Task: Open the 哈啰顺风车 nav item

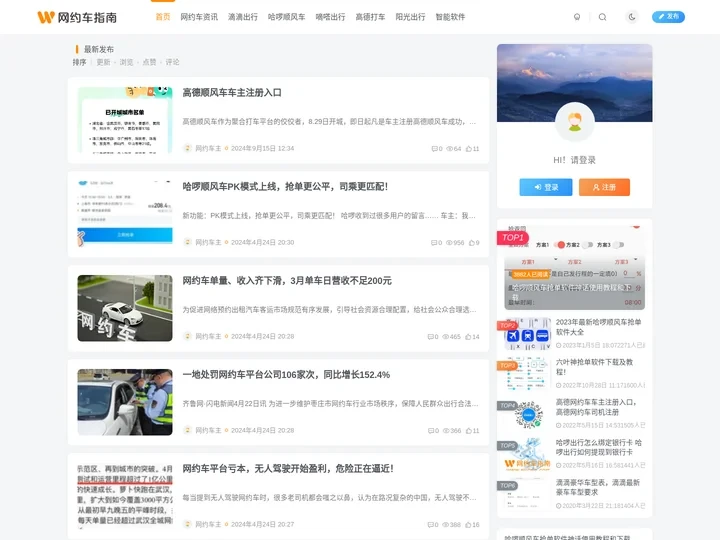Action: pyautogui.click(x=287, y=17)
